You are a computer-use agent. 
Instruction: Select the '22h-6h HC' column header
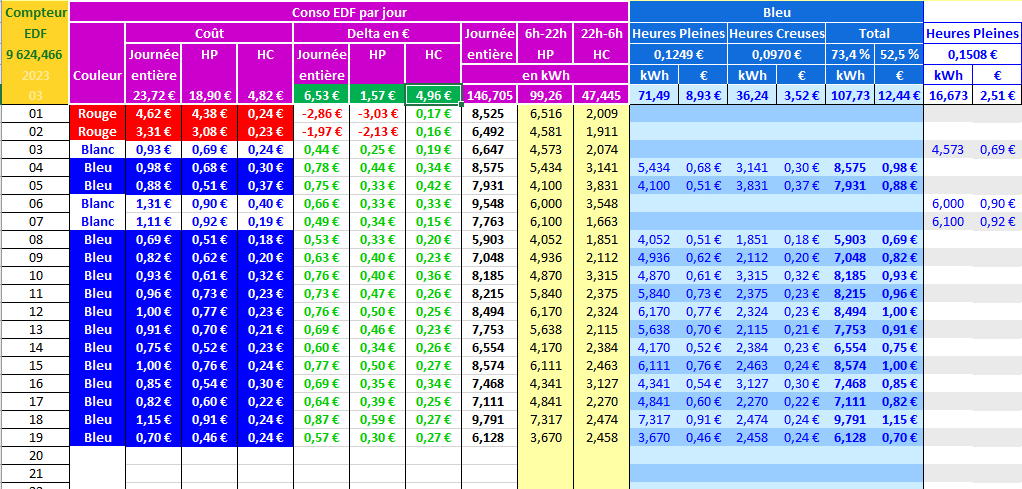[600, 44]
